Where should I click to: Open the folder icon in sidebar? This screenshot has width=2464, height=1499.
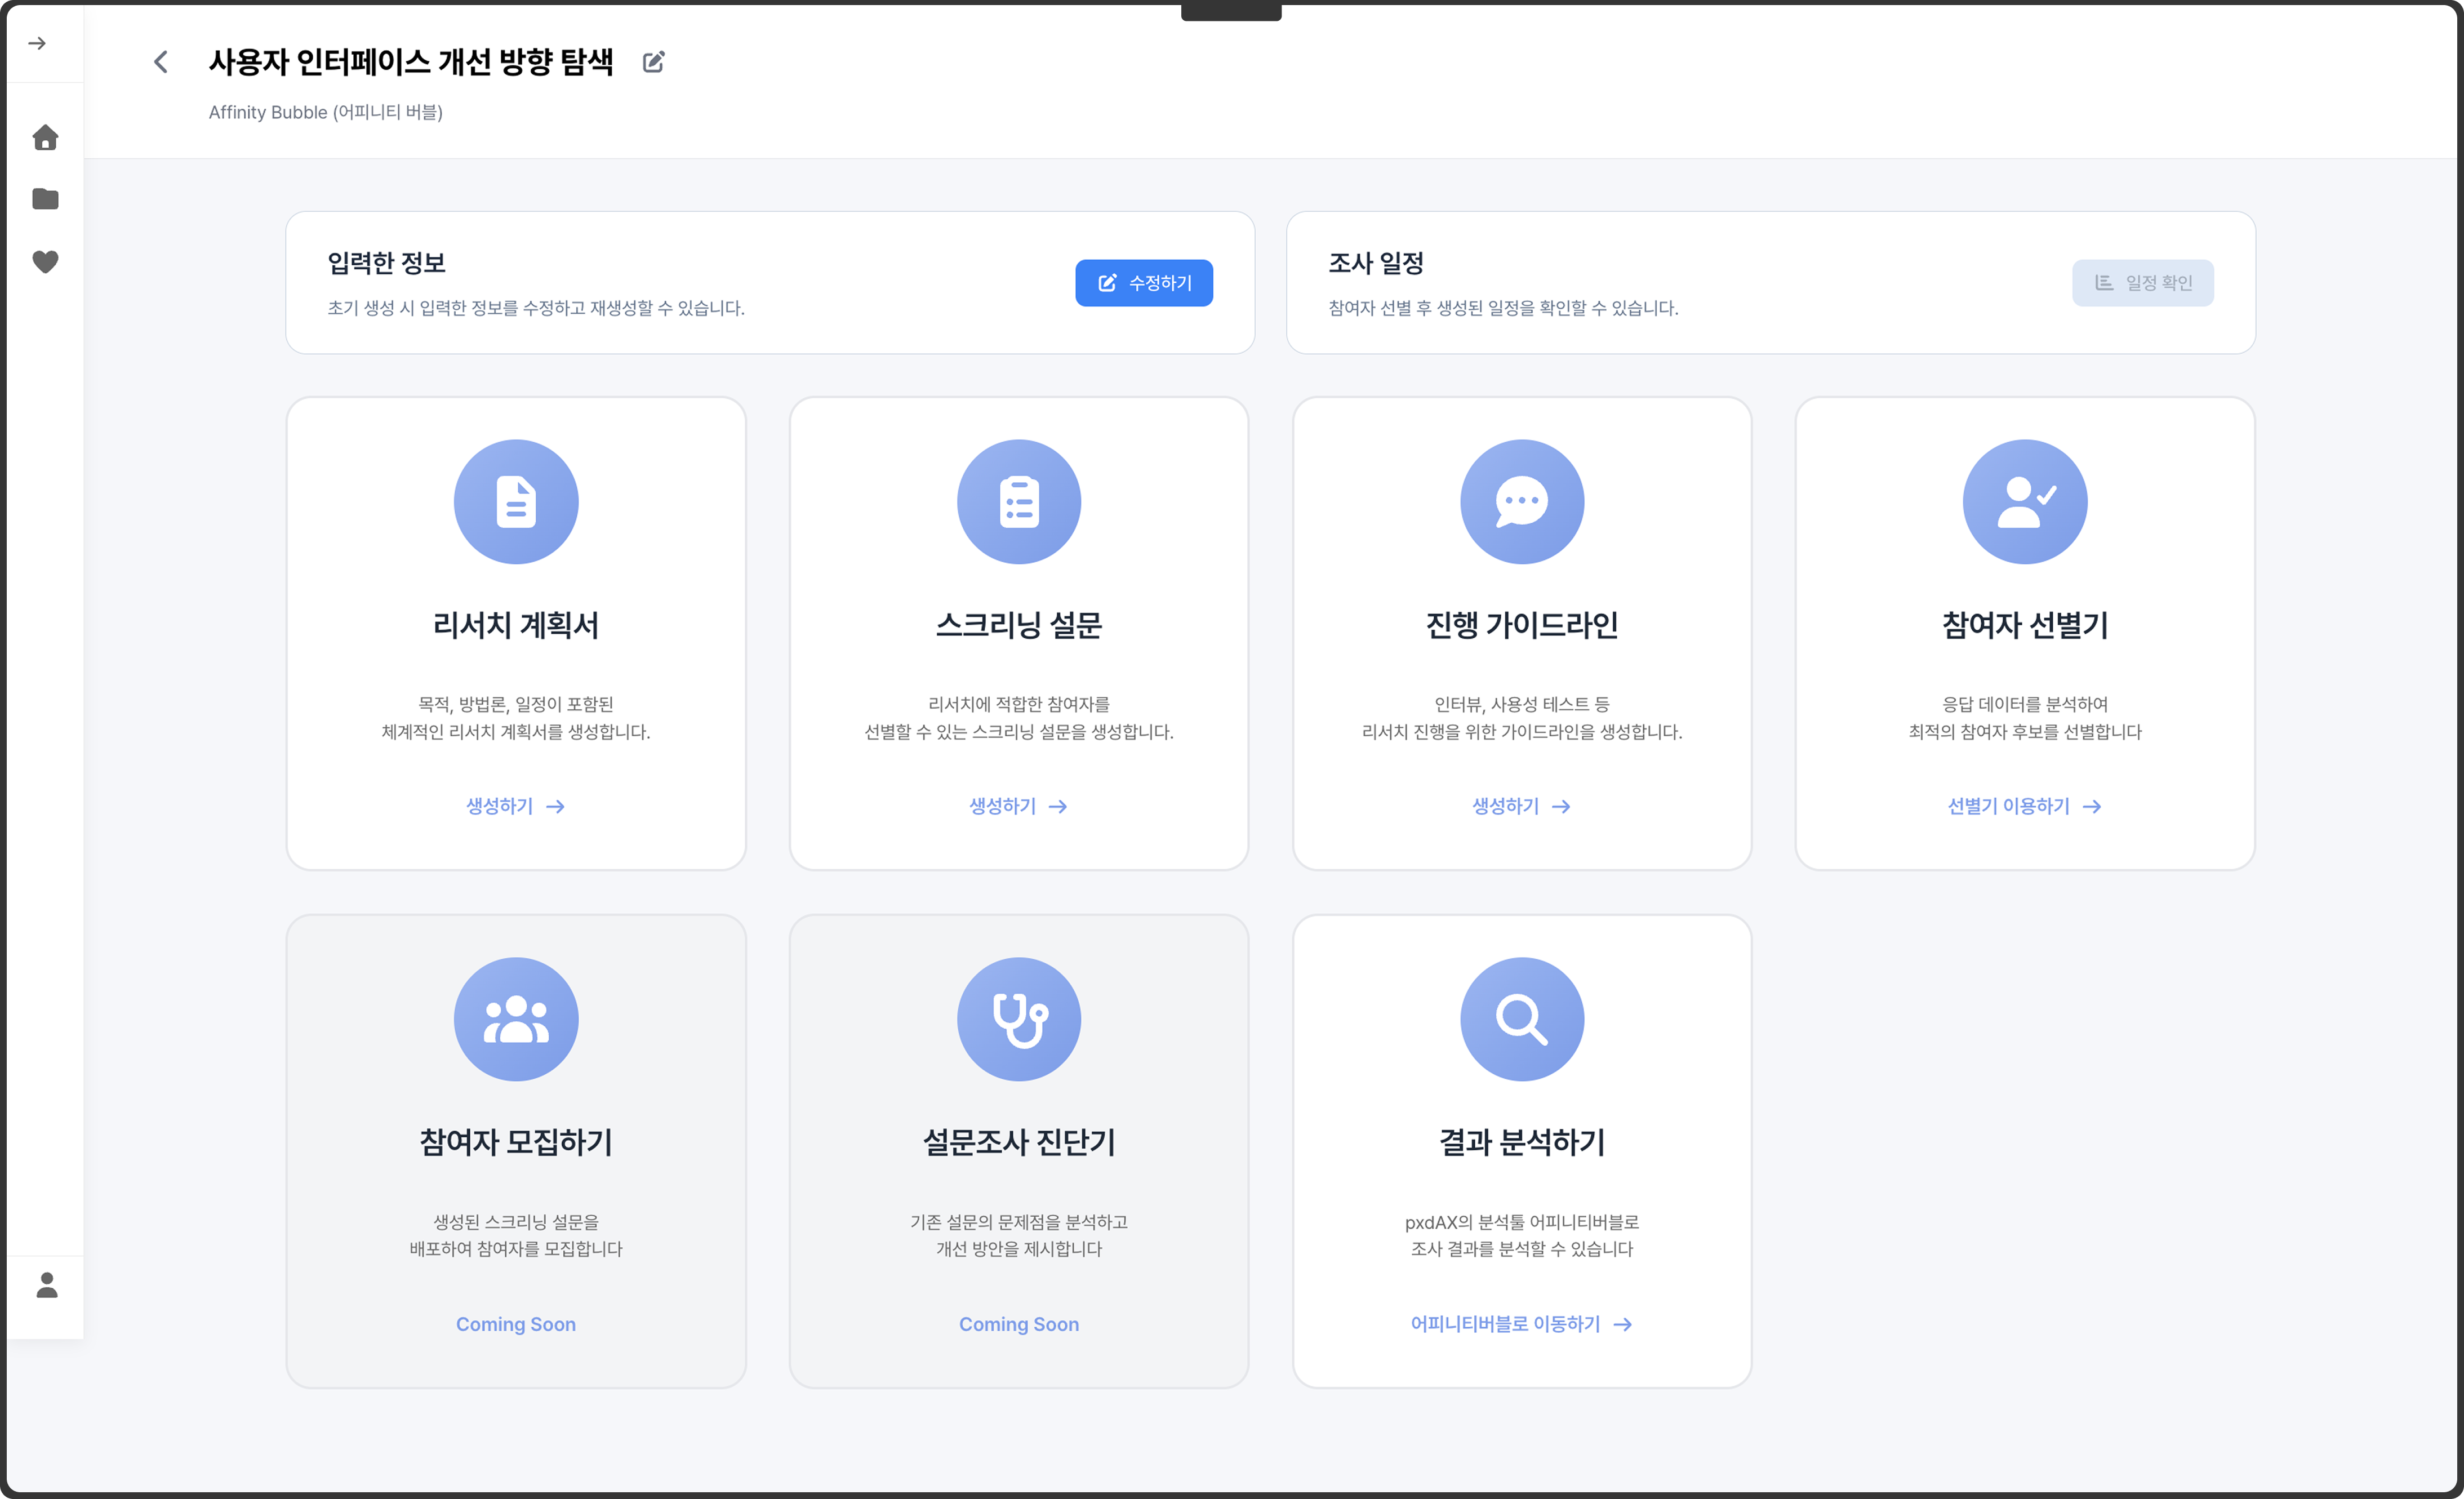(45, 199)
